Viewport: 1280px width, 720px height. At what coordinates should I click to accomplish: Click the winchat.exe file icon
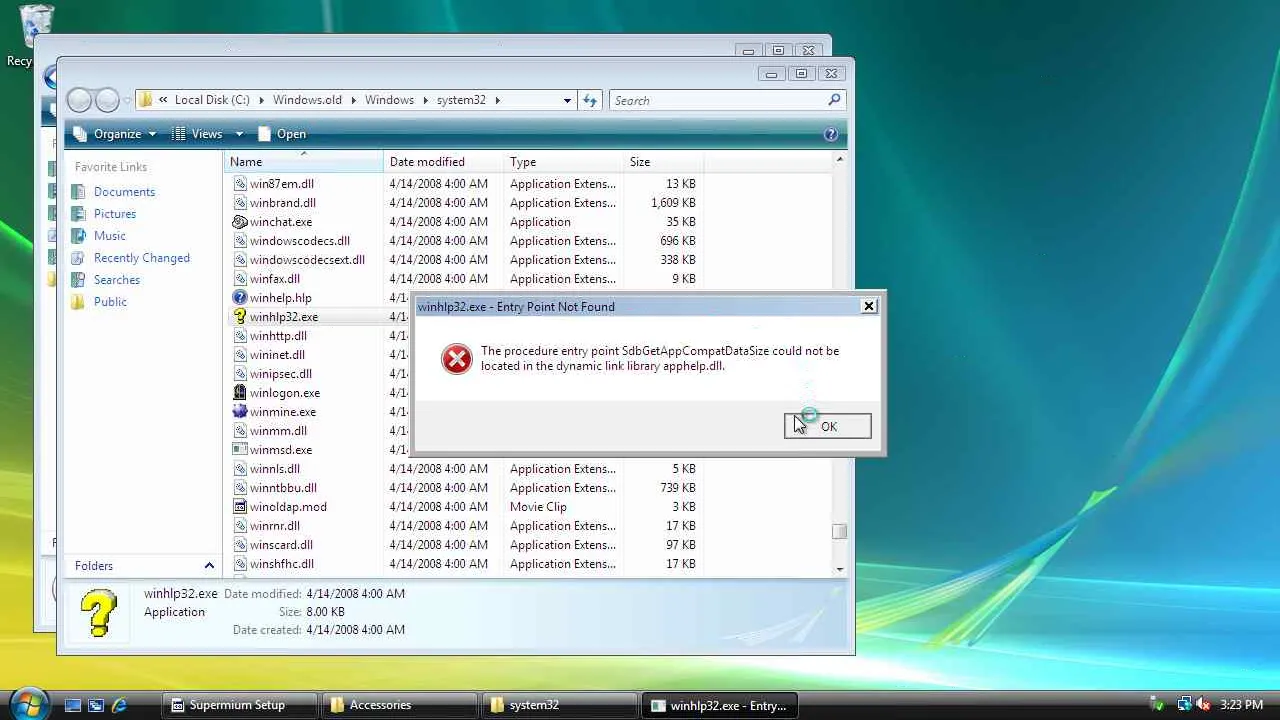tap(239, 222)
